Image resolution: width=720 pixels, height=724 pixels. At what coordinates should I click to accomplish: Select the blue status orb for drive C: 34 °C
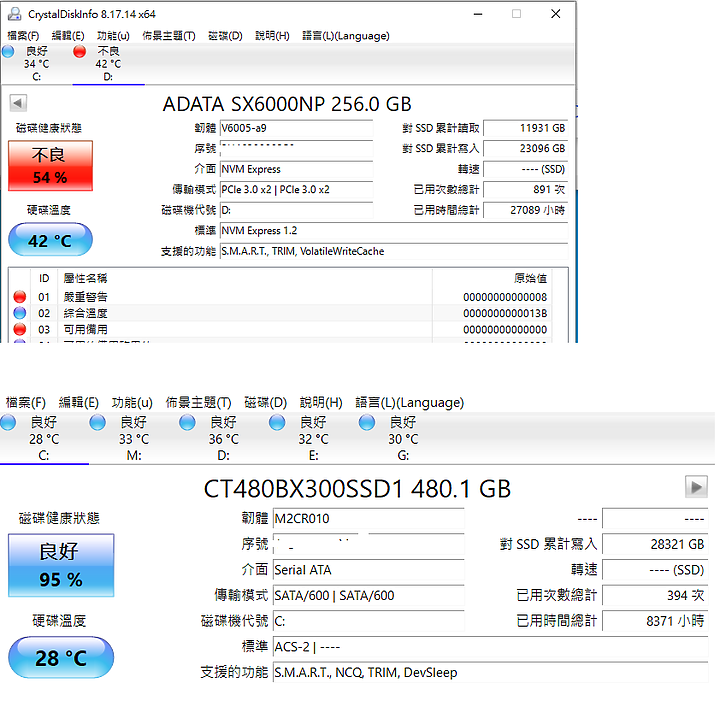(x=8, y=51)
